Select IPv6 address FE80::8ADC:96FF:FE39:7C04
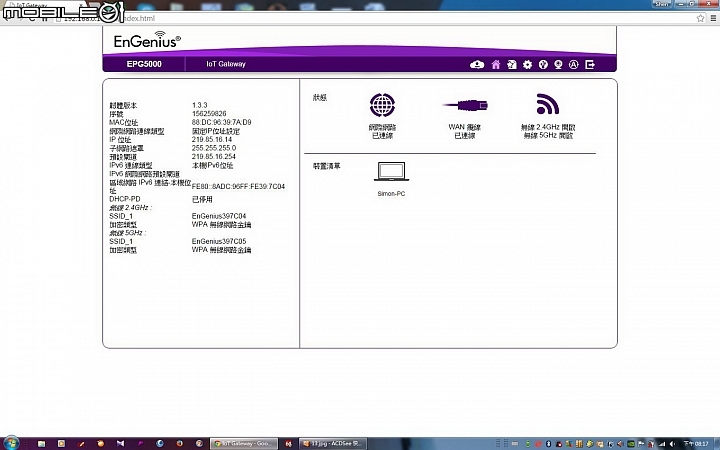720x450 pixels. point(238,186)
